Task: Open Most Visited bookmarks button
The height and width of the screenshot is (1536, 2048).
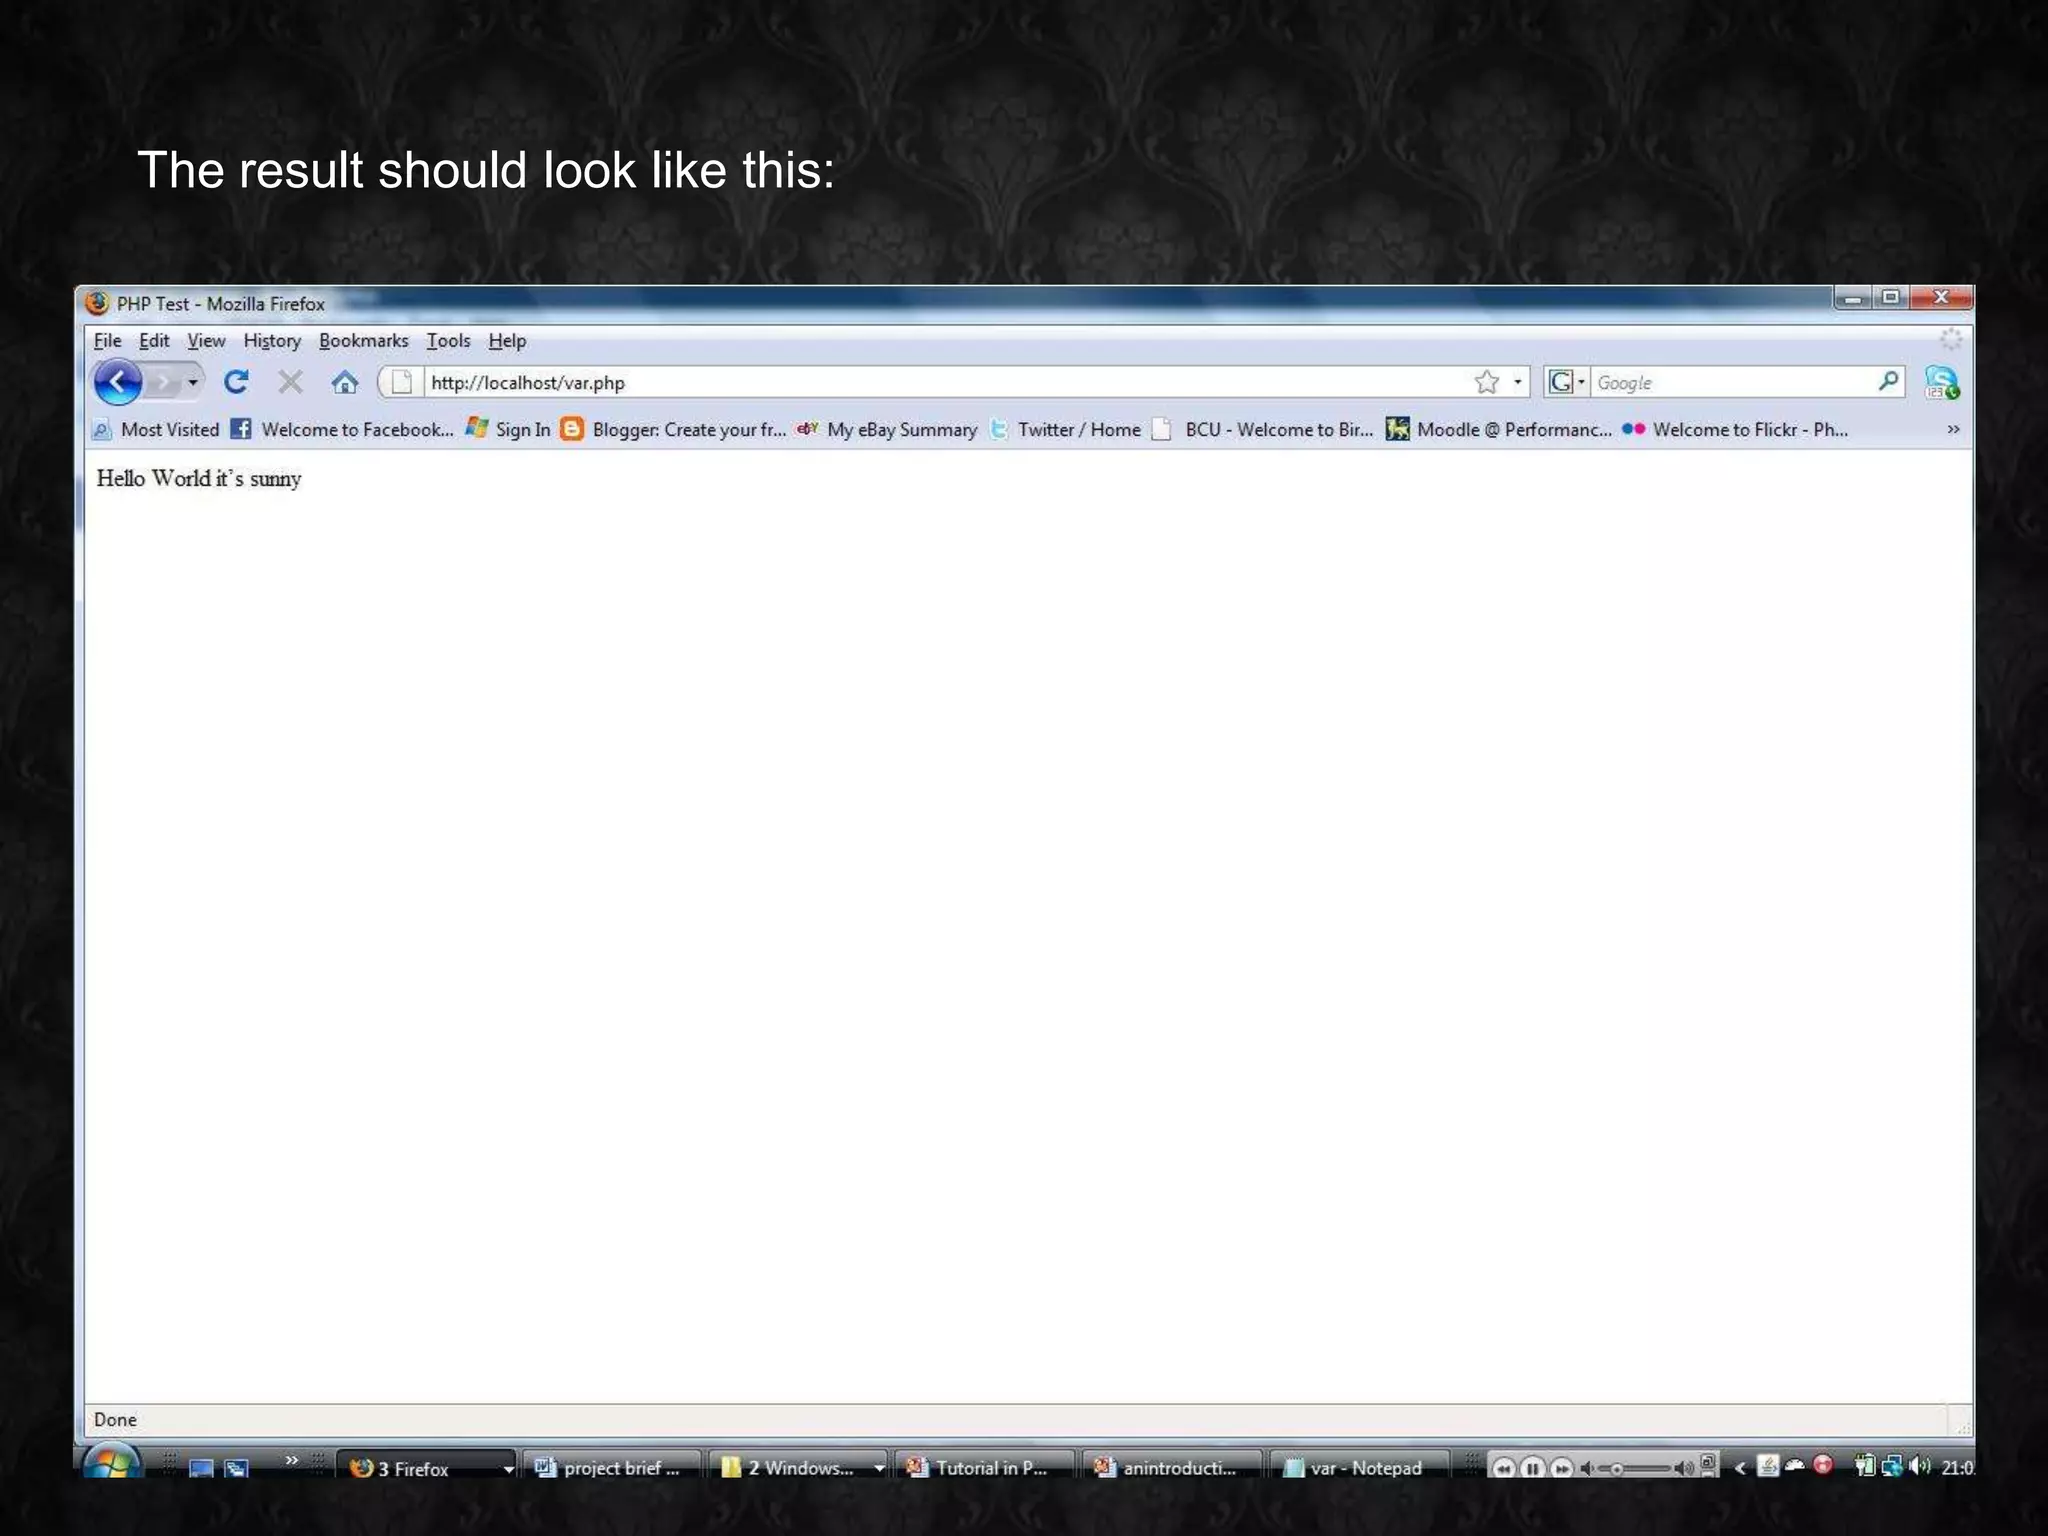Action: tap(156, 430)
